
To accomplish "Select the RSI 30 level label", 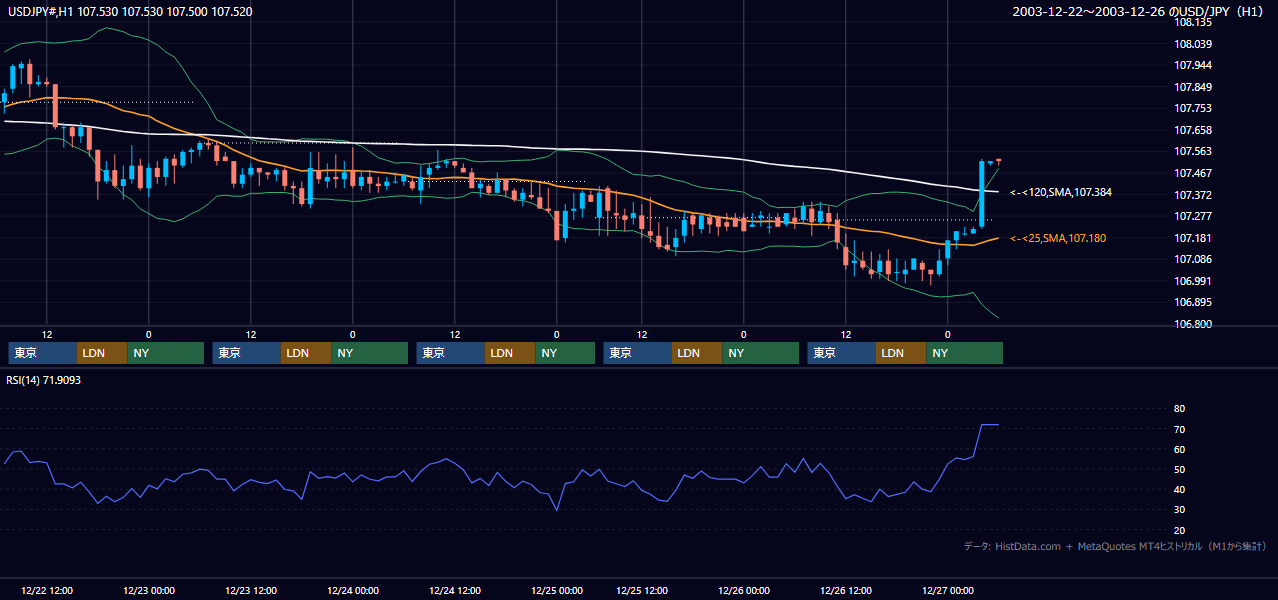I will tap(1180, 510).
